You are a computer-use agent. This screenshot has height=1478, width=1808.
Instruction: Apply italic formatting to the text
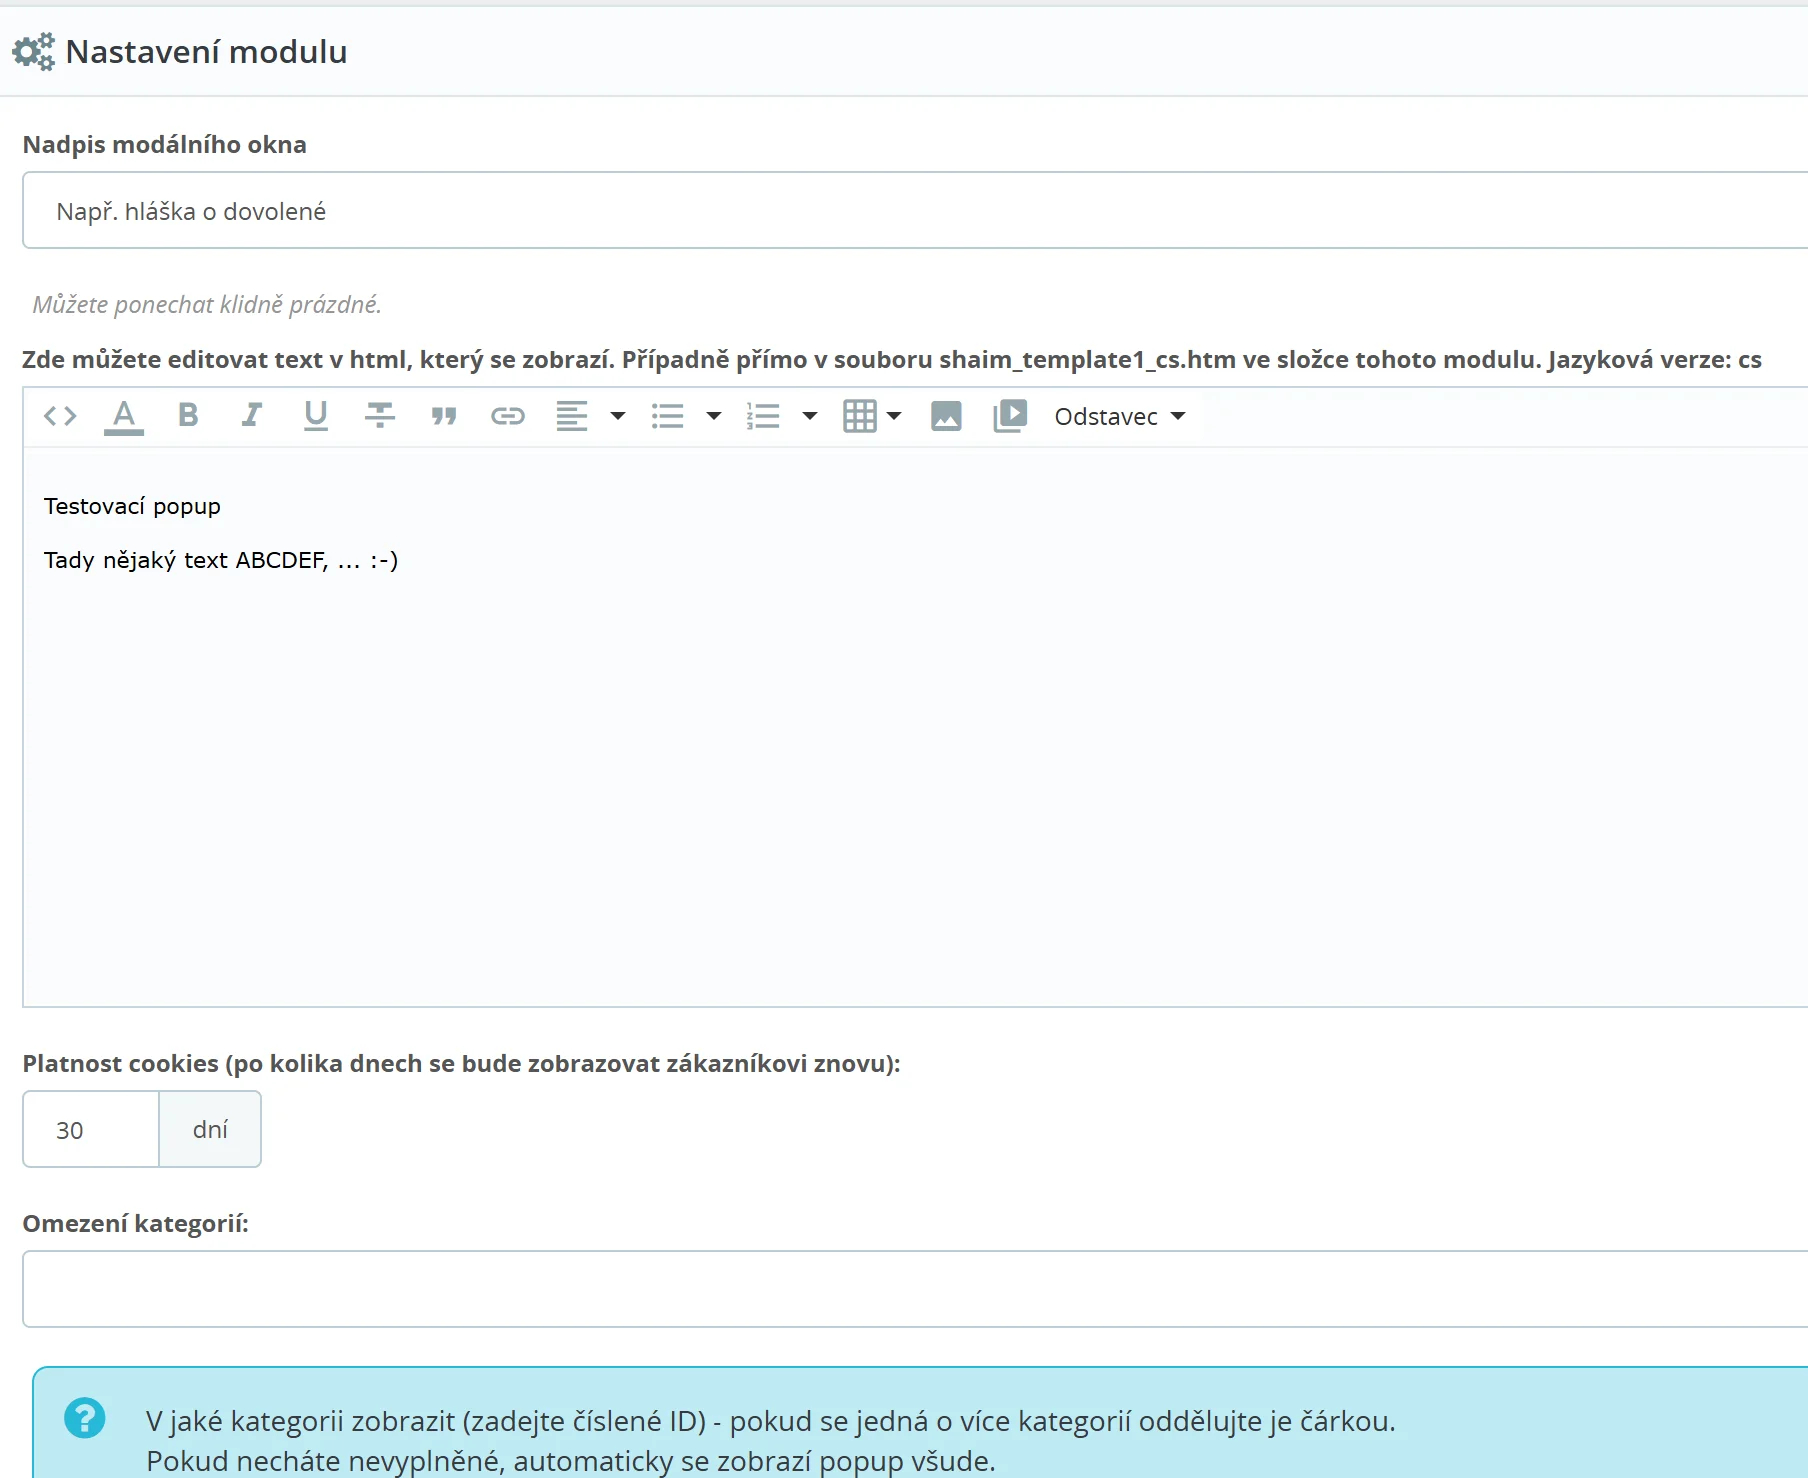click(x=252, y=416)
